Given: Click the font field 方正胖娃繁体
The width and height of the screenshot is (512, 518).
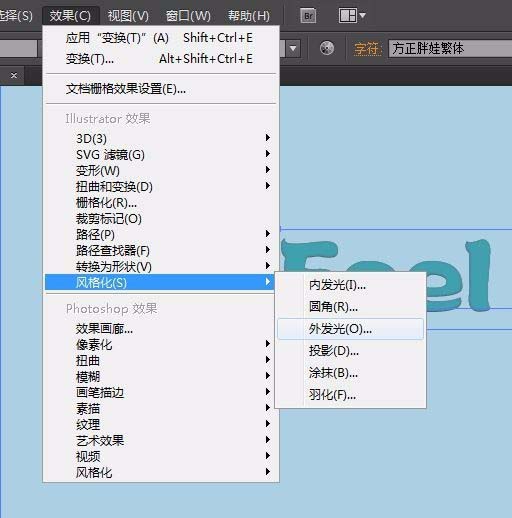Looking at the screenshot, I should (x=450, y=49).
